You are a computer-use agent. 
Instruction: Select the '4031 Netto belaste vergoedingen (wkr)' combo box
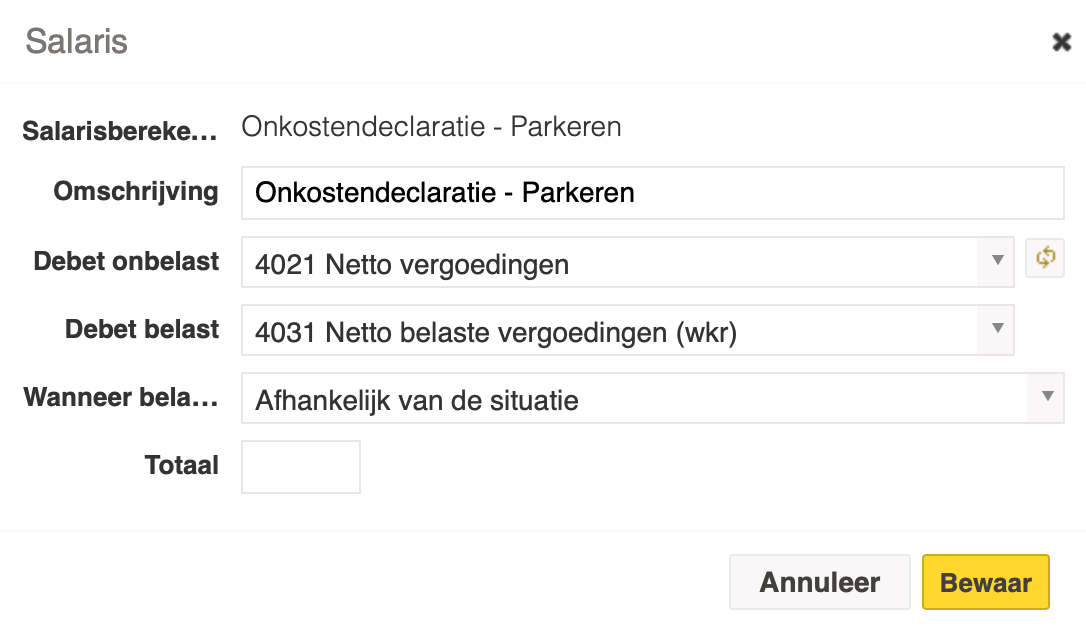pyautogui.click(x=627, y=330)
